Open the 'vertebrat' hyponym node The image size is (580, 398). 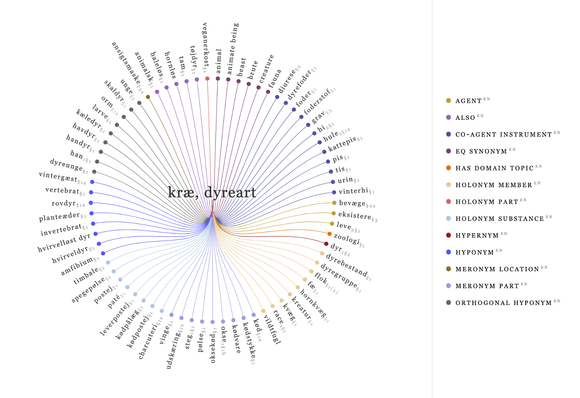point(65,191)
